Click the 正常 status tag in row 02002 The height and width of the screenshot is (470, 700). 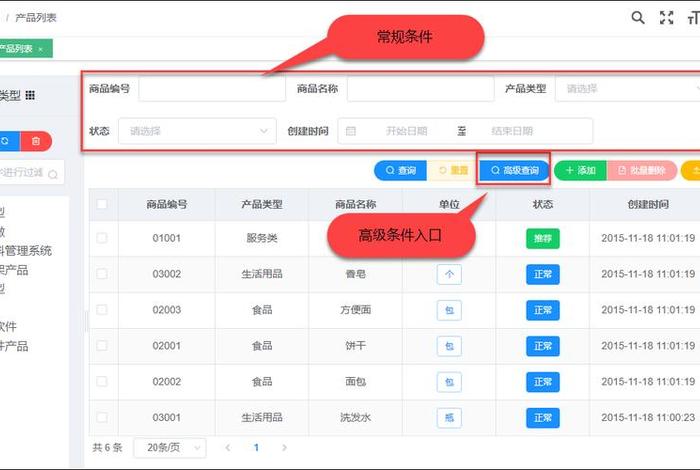click(543, 382)
